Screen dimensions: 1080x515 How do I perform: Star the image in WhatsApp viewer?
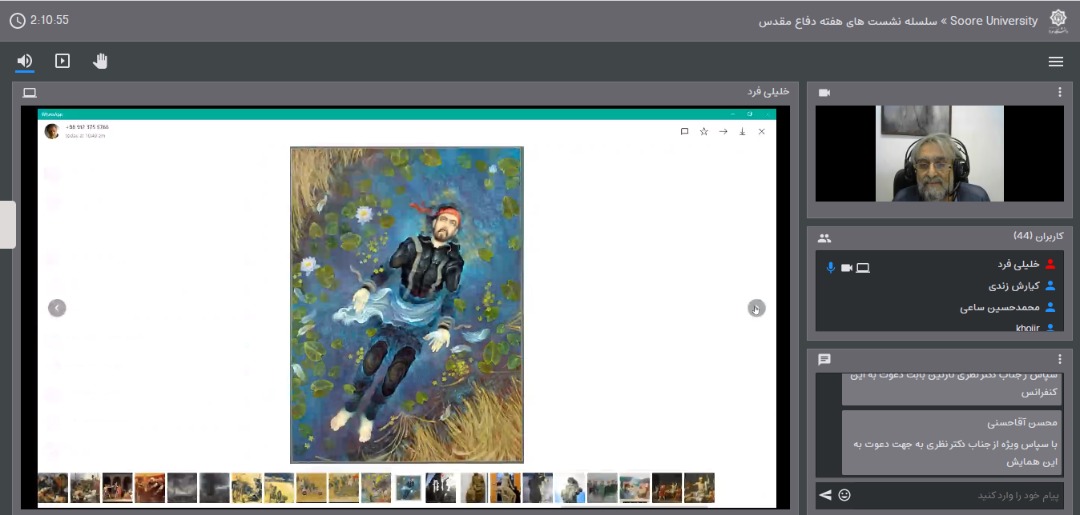pyautogui.click(x=704, y=132)
